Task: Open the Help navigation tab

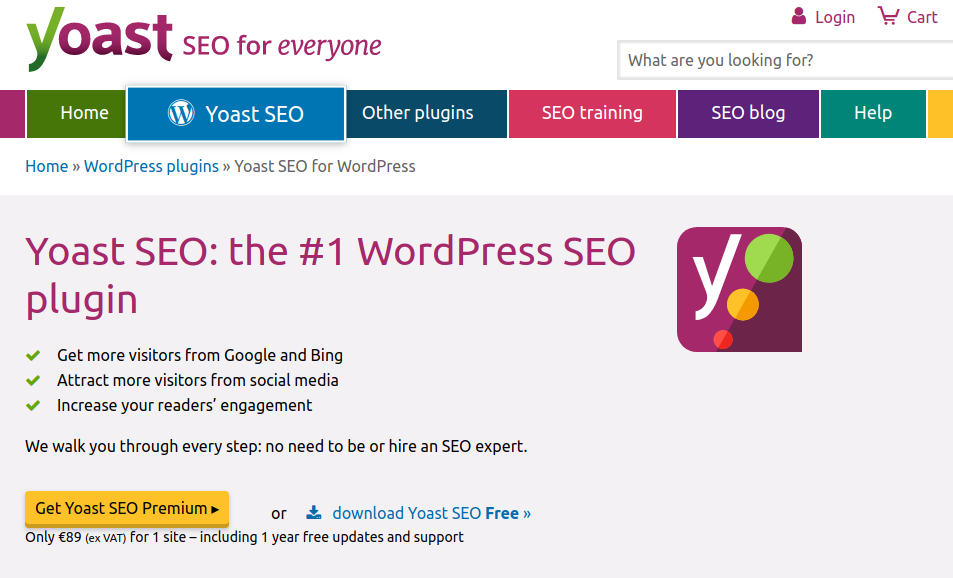Action: point(873,114)
